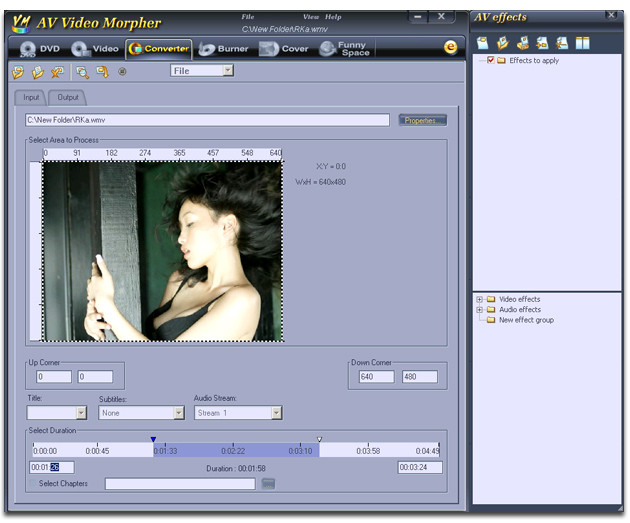This screenshot has width=630, height=523.
Task: Enable the Select Chapters option
Action: point(33,484)
